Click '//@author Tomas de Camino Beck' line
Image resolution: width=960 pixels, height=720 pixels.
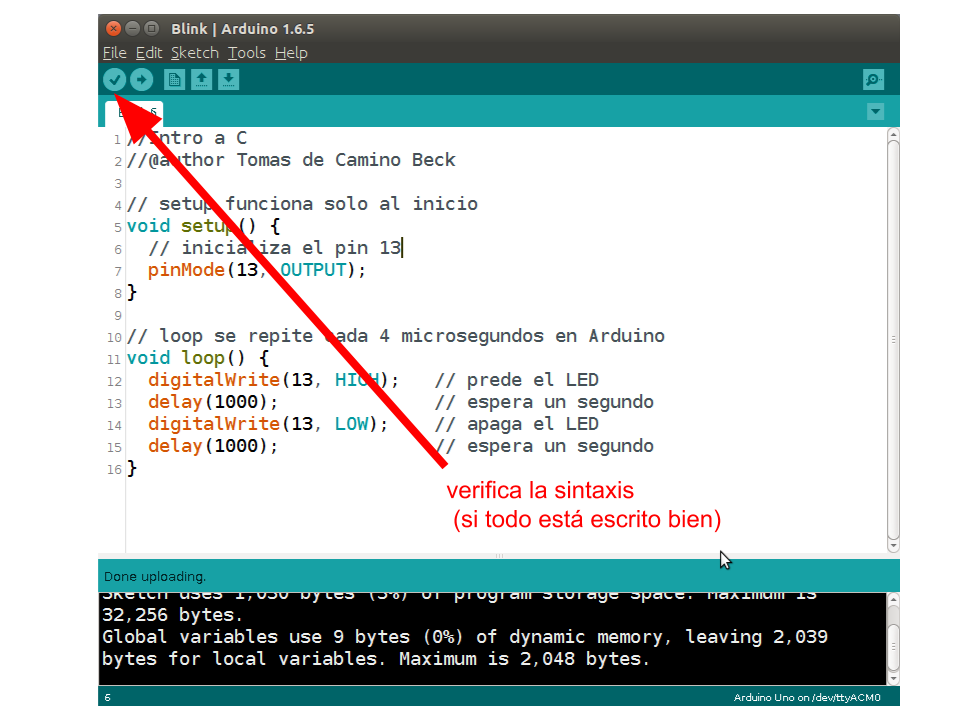[291, 160]
